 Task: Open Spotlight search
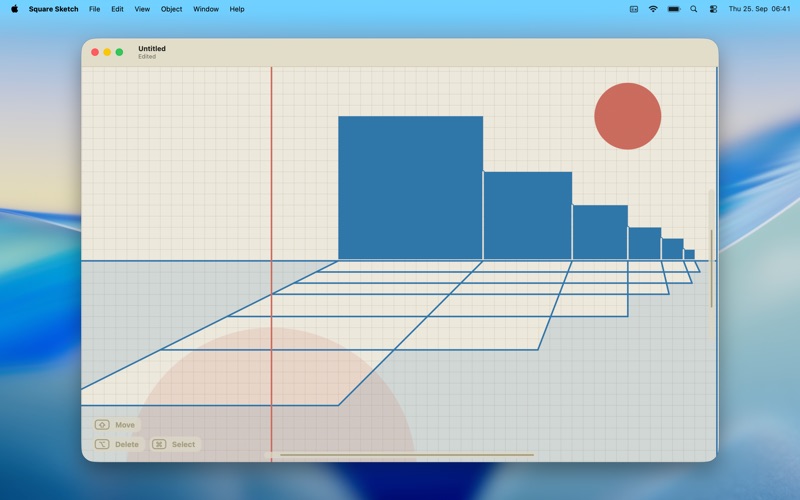click(693, 9)
